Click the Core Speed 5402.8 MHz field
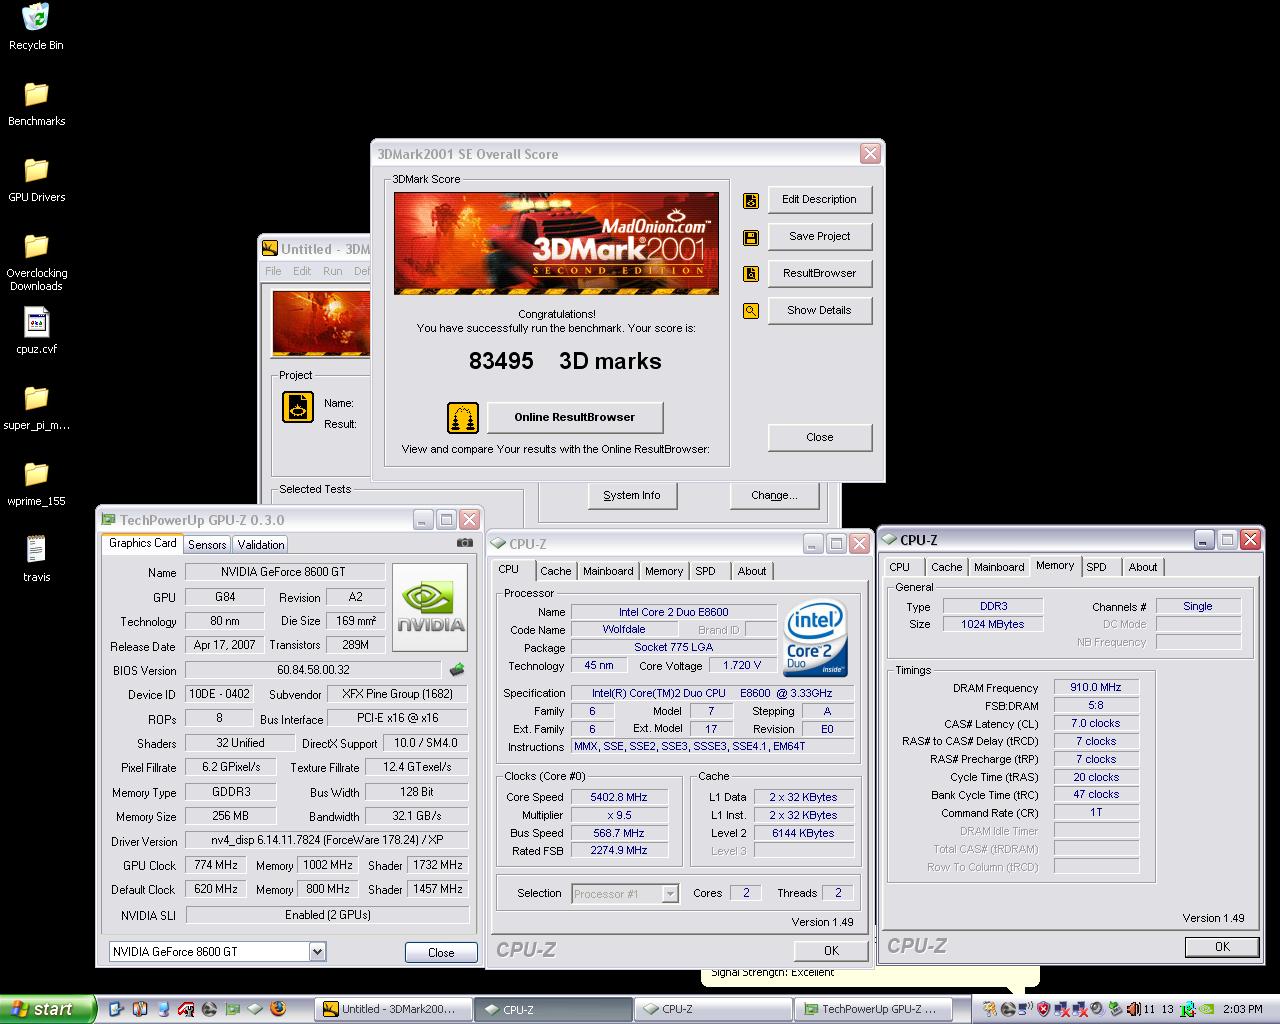The image size is (1280, 1024). [x=619, y=797]
